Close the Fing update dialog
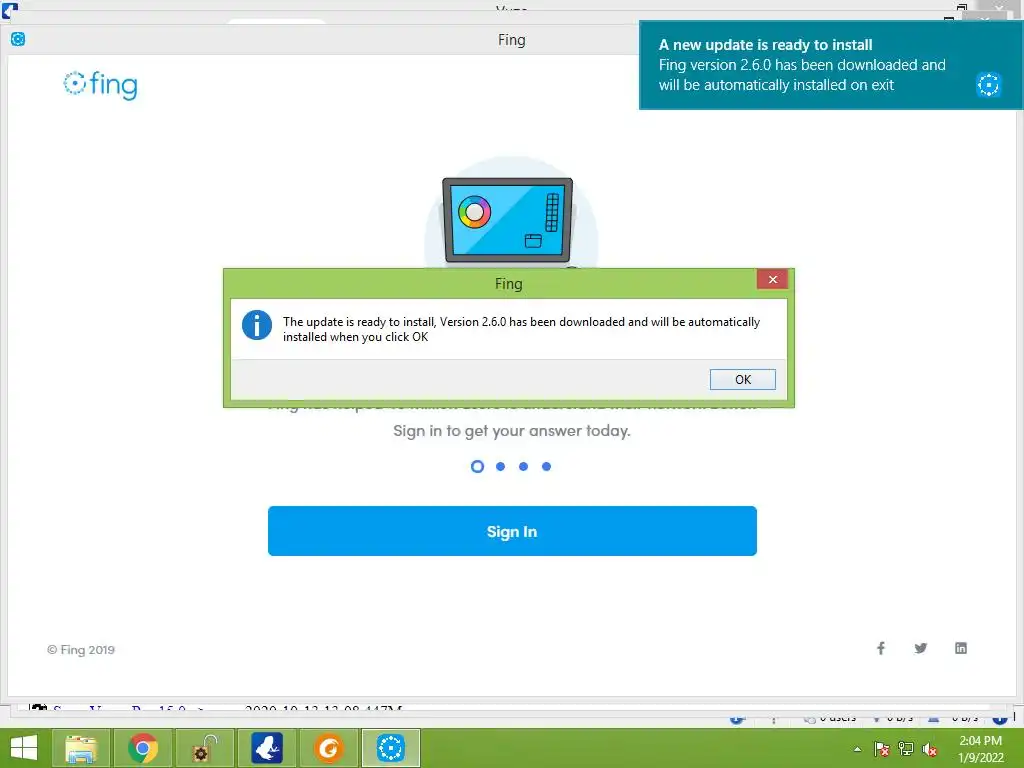The height and width of the screenshot is (768, 1024). tap(773, 280)
